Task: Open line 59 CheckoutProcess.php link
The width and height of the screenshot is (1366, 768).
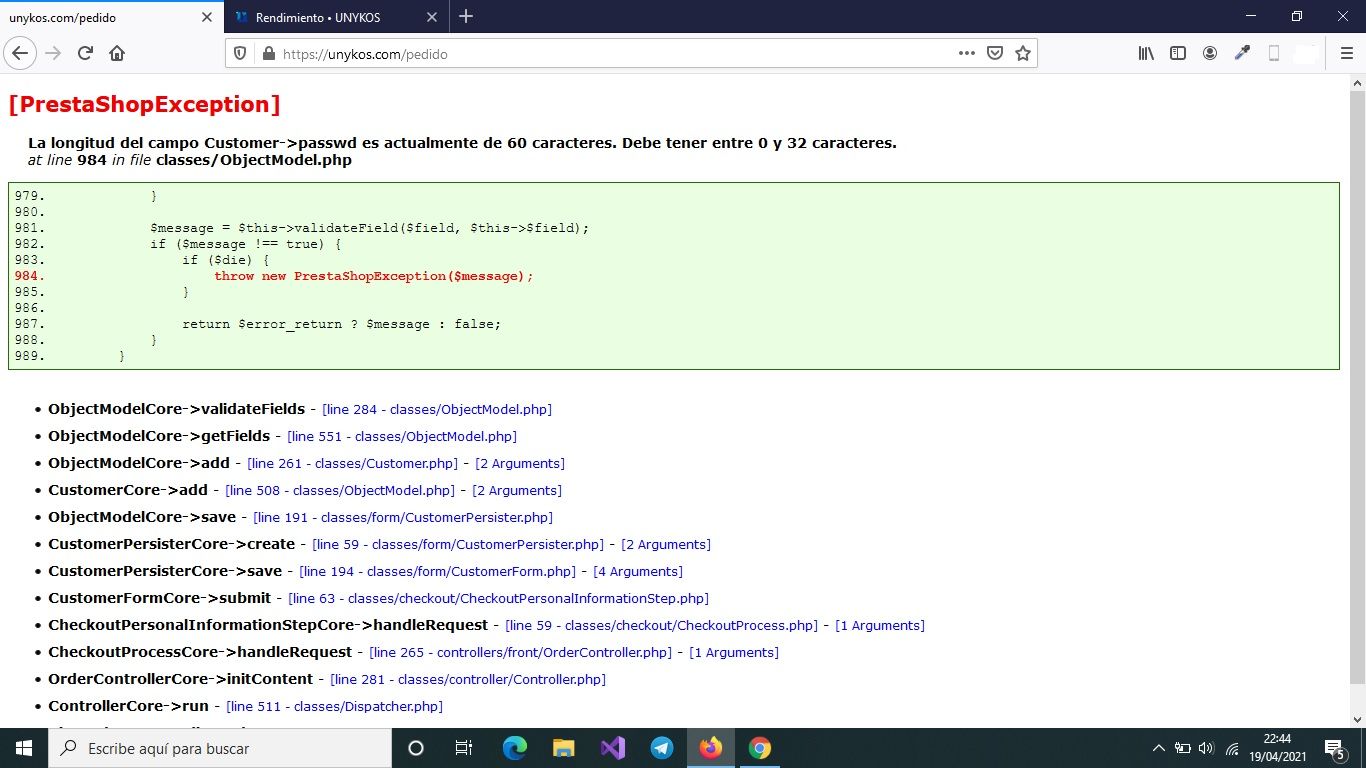Action: (661, 625)
